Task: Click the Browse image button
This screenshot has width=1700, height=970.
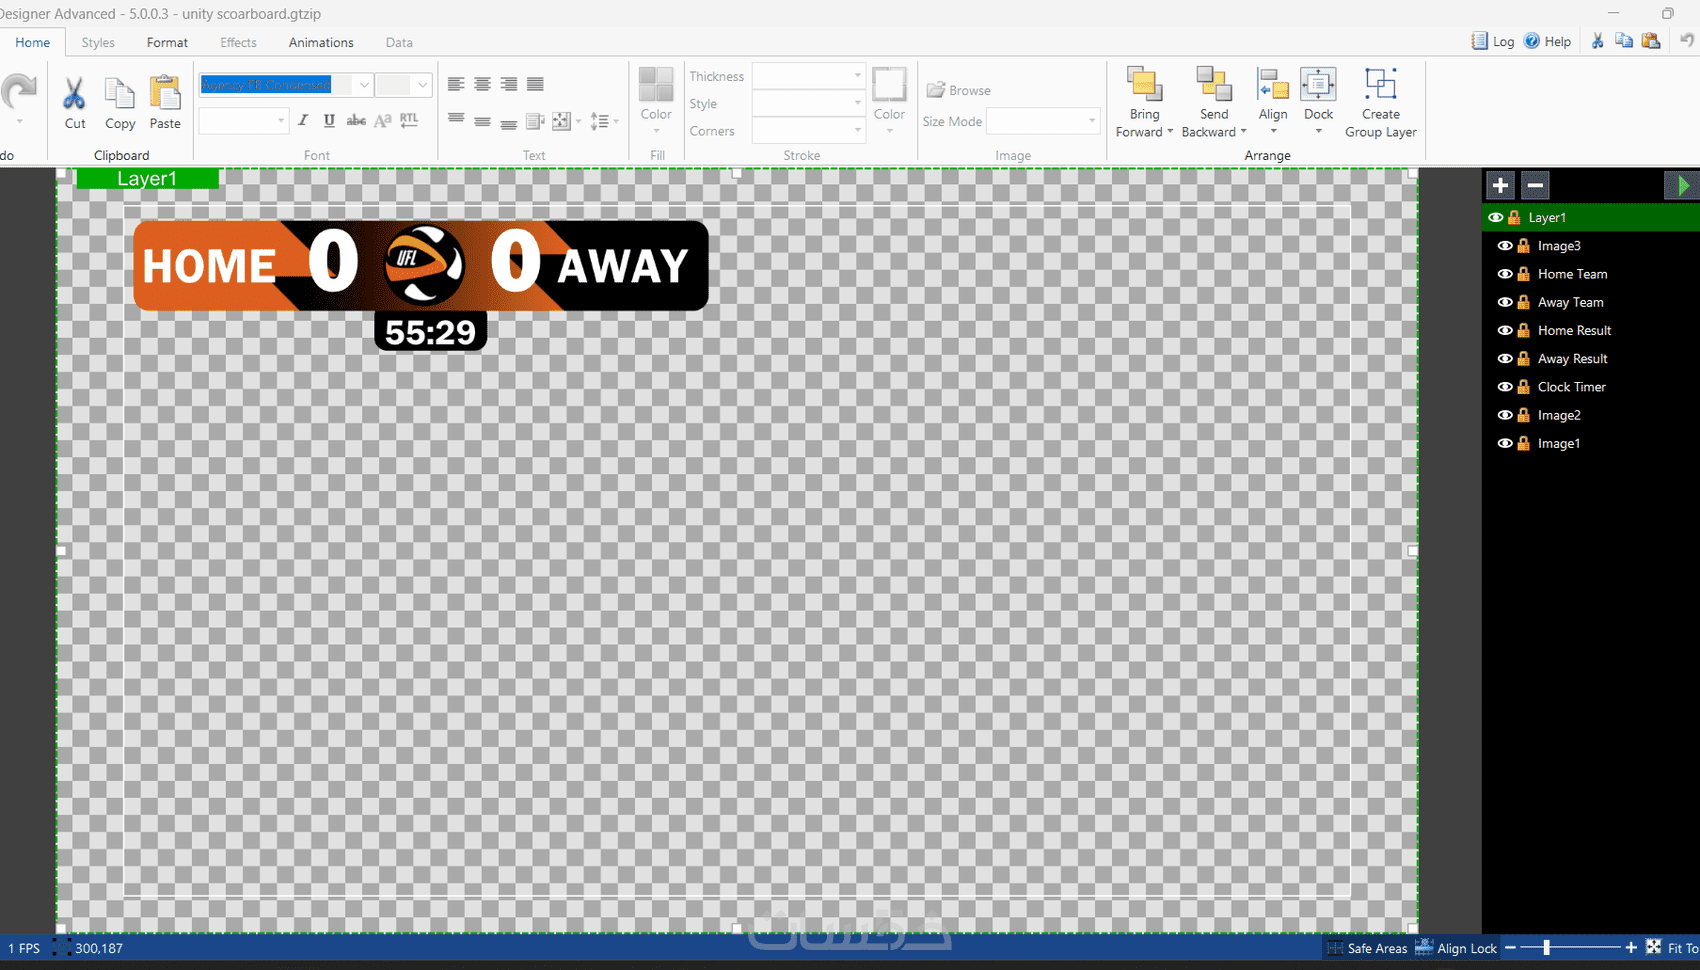Action: click(959, 90)
